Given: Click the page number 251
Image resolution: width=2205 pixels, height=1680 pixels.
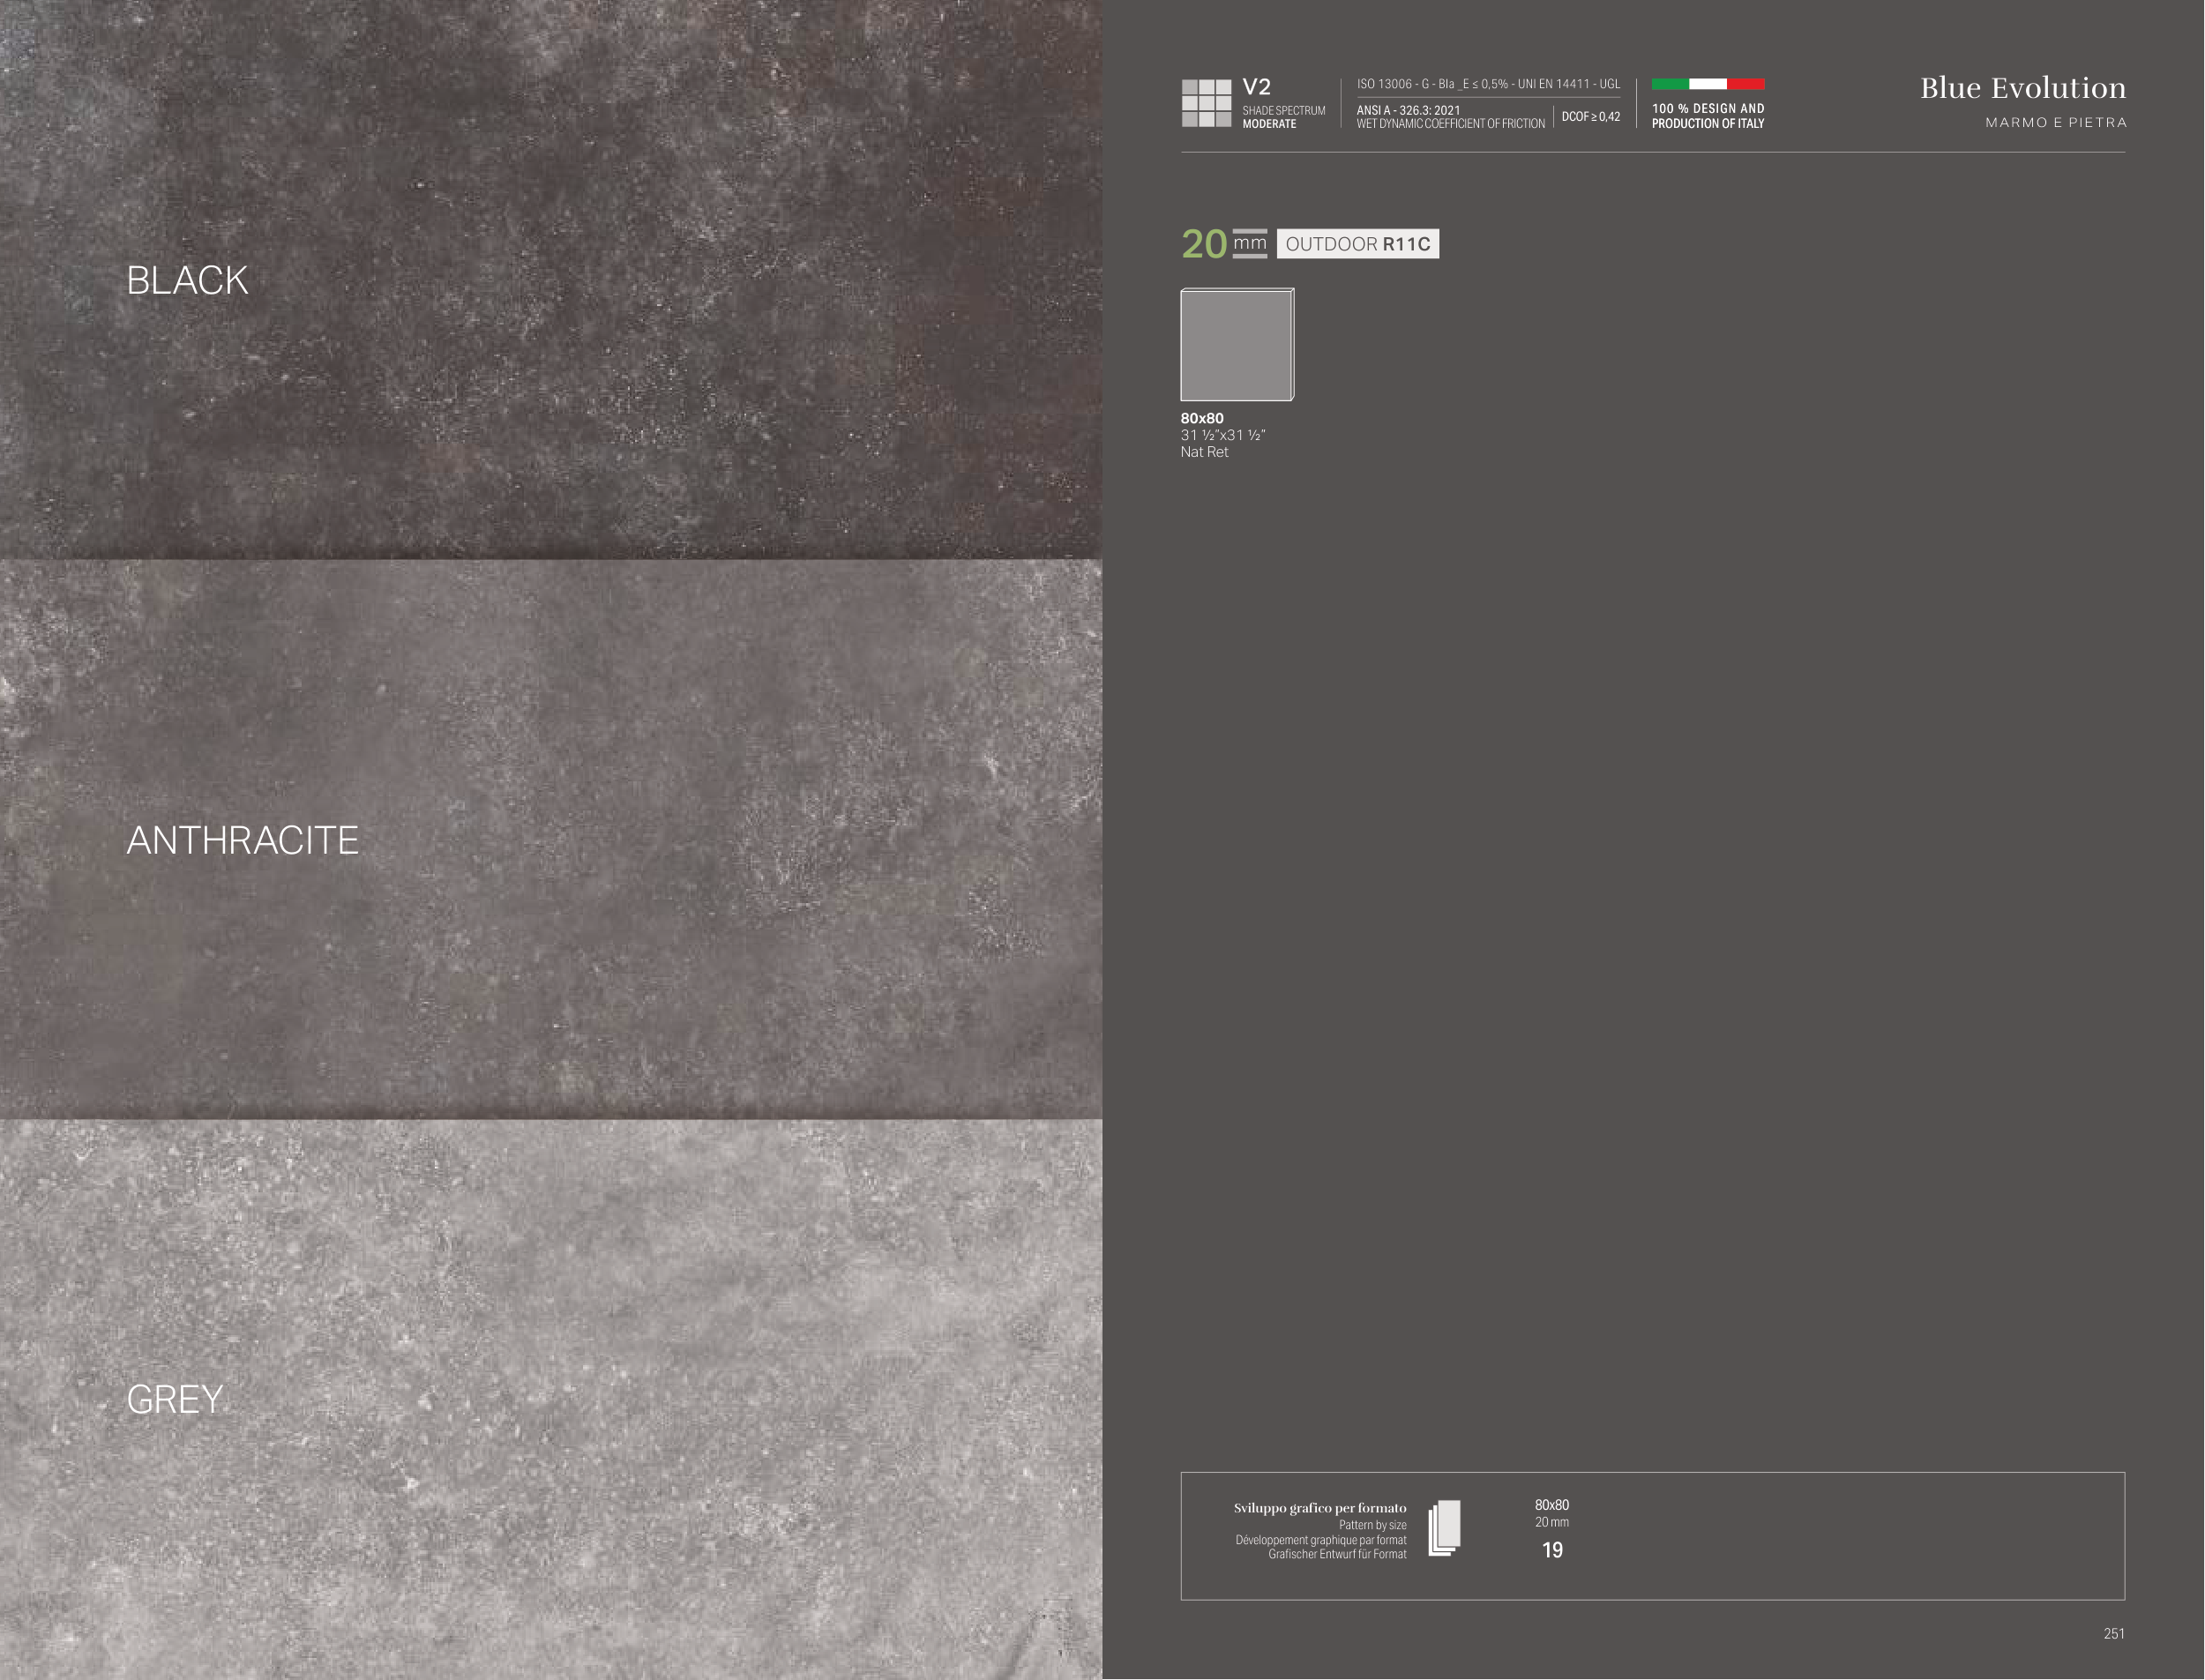Looking at the screenshot, I should coord(2113,1633).
